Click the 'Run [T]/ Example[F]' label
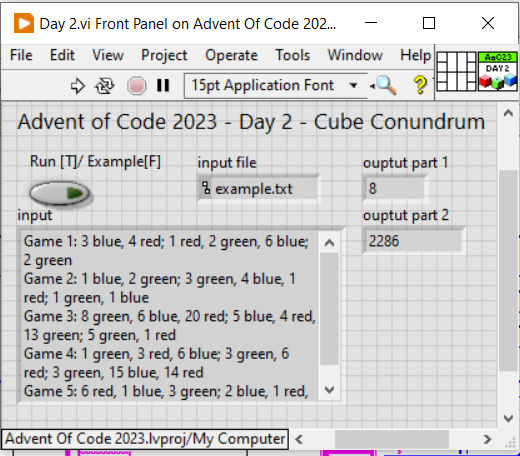 coord(95,162)
